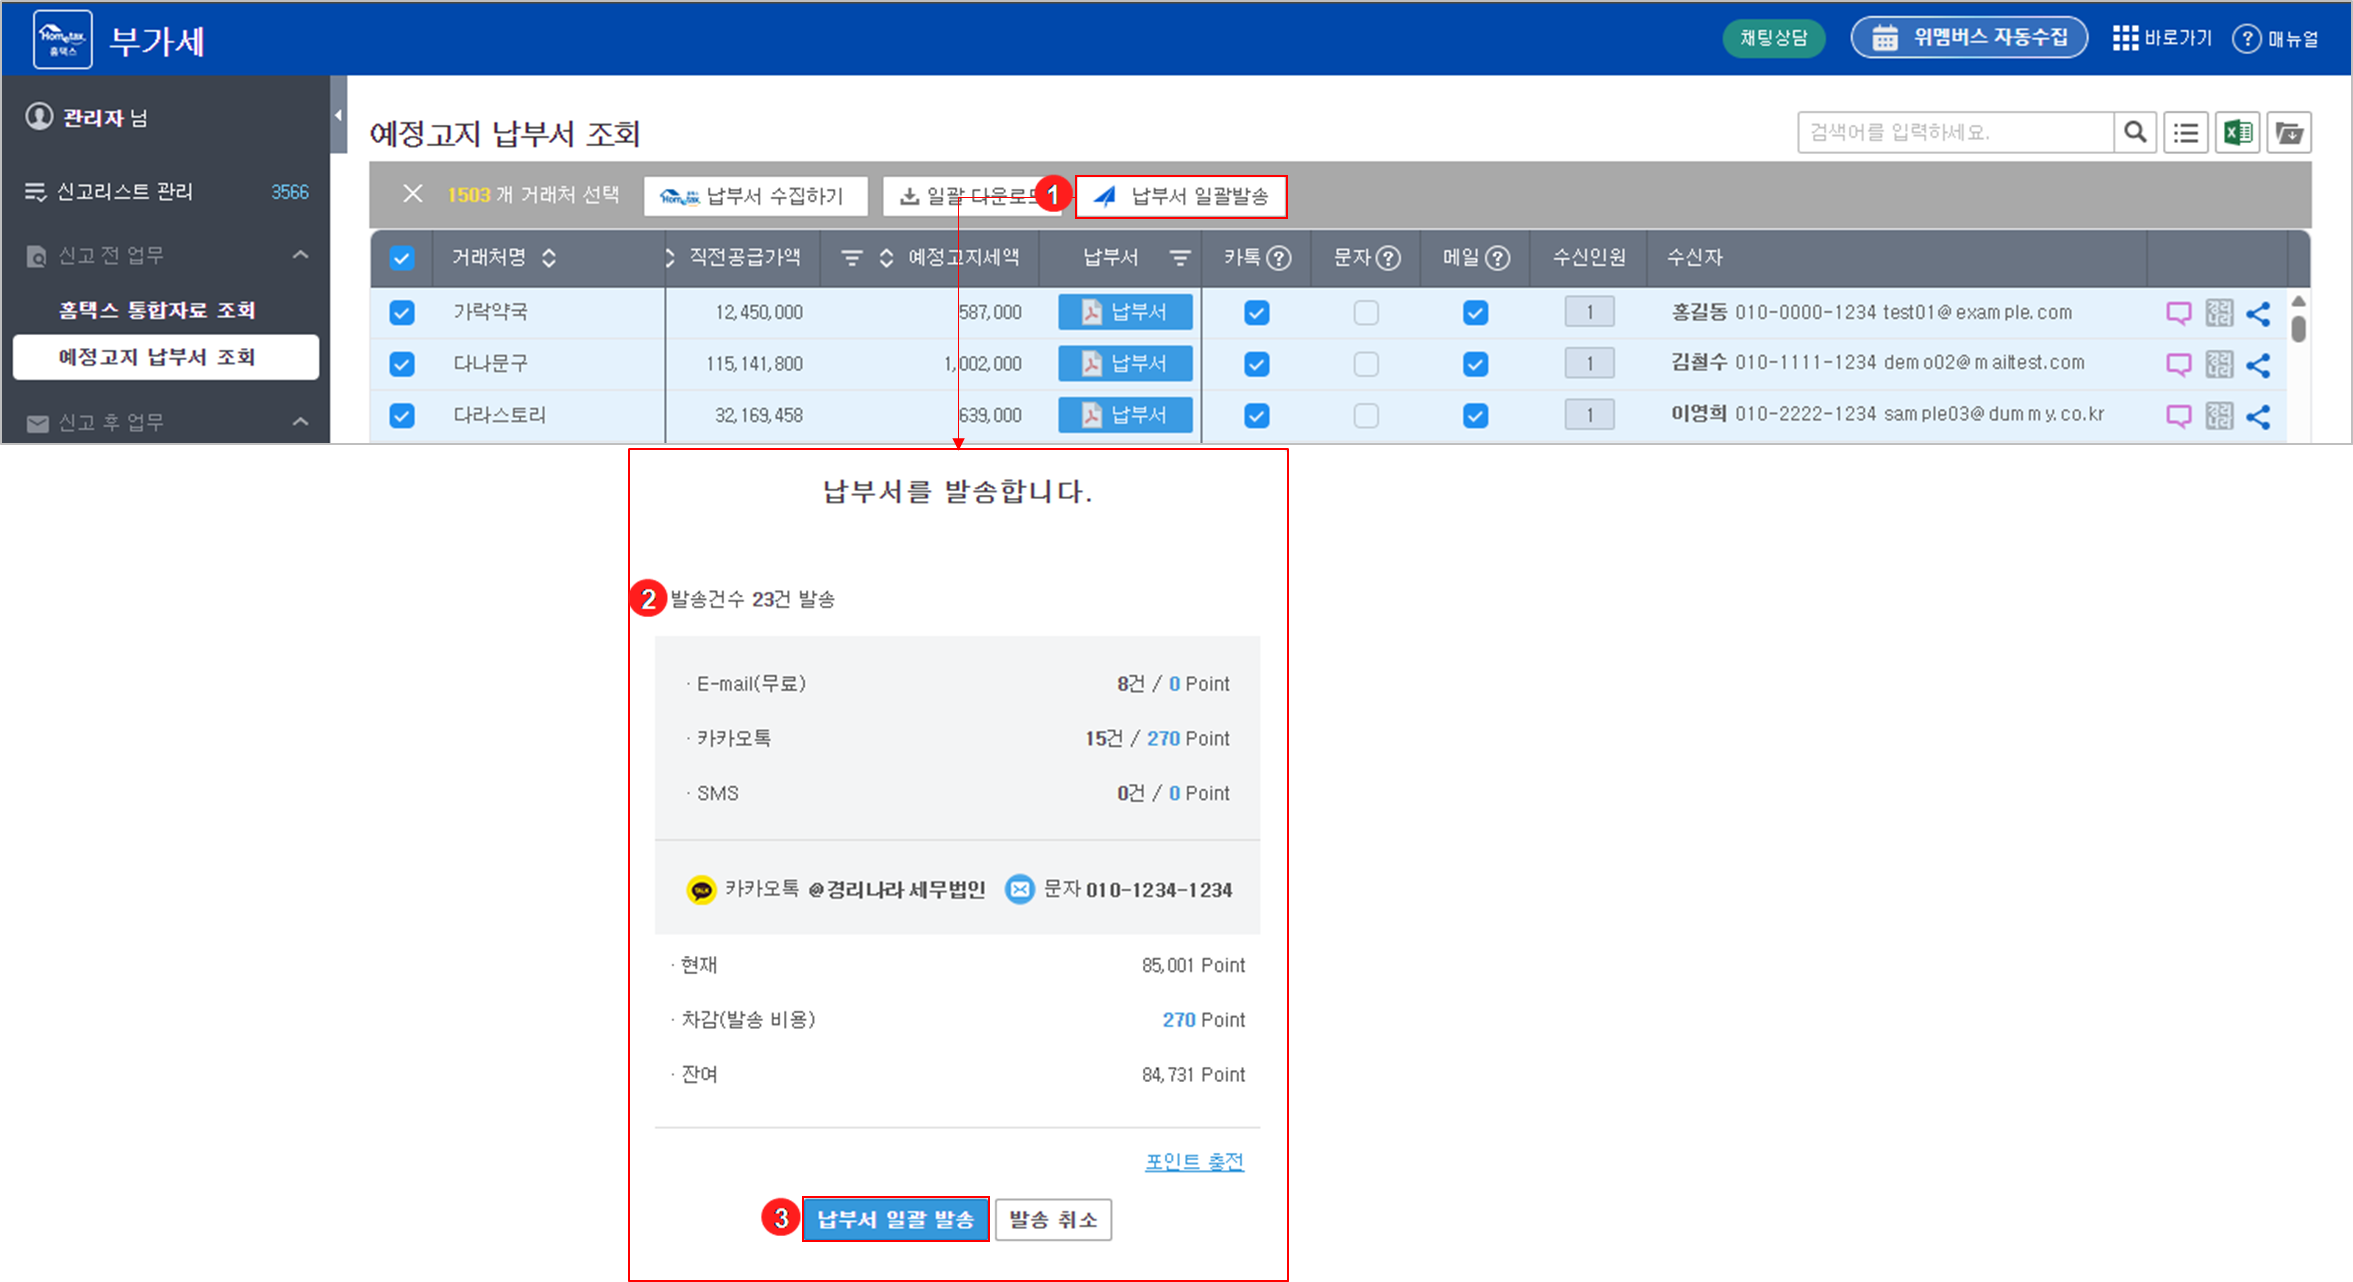The height and width of the screenshot is (1282, 2353).
Task: Open 홈택스 통합자료 조회 menu
Action: (x=157, y=310)
